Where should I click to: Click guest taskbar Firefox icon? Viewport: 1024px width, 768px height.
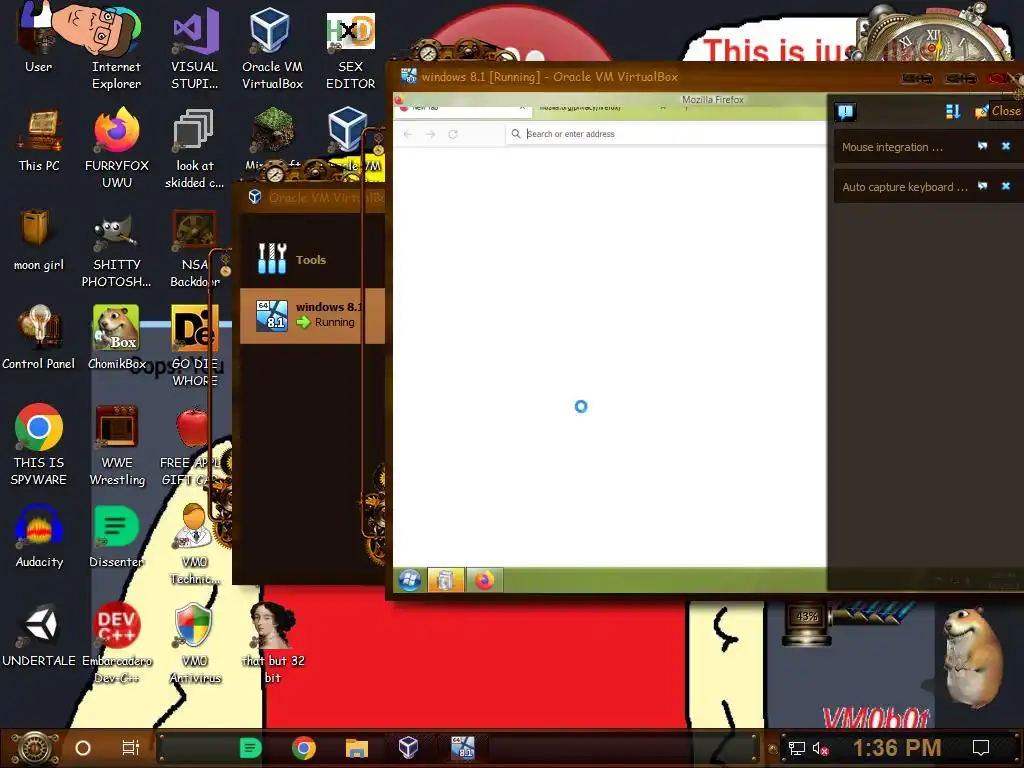click(x=485, y=580)
